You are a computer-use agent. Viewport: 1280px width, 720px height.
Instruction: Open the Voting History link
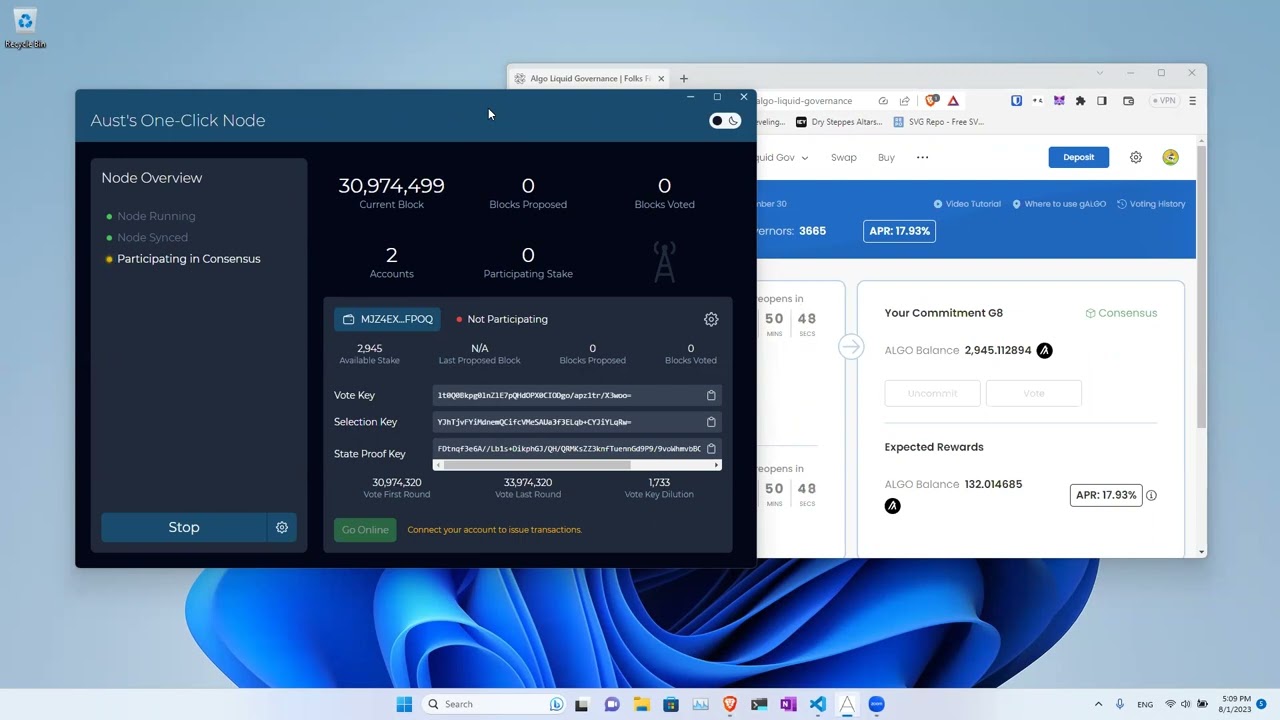pos(1151,204)
